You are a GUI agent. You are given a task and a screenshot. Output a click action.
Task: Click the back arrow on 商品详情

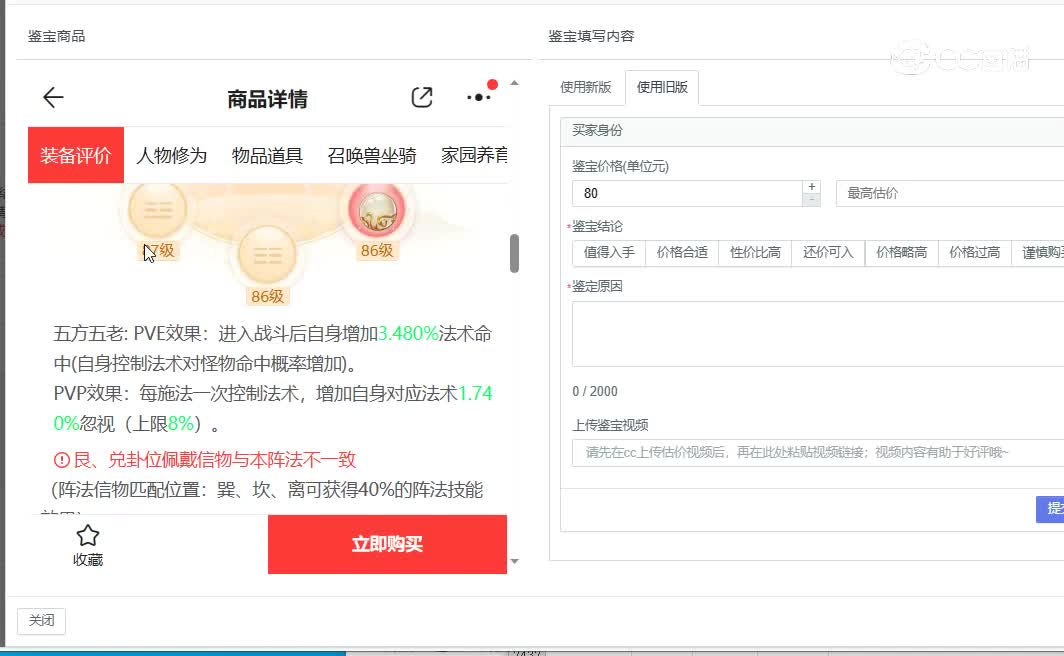pyautogui.click(x=52, y=97)
